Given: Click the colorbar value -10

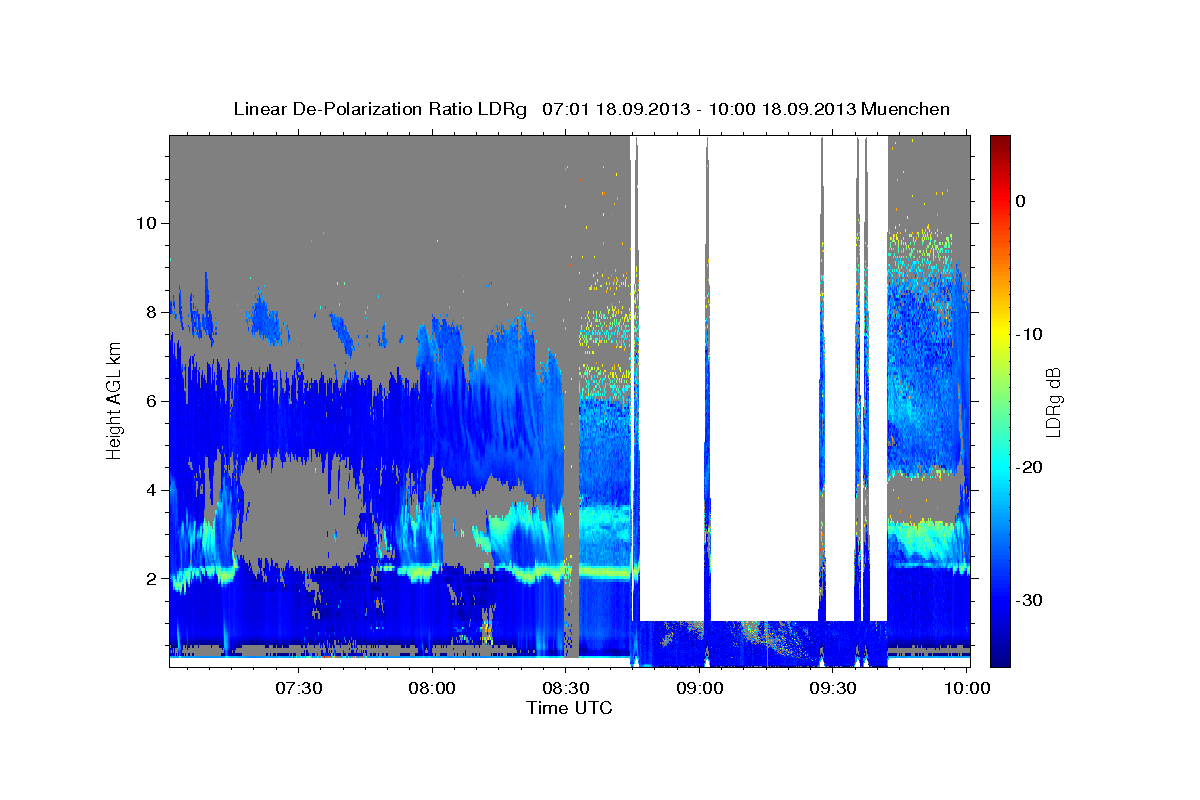Looking at the screenshot, I should 1029,334.
